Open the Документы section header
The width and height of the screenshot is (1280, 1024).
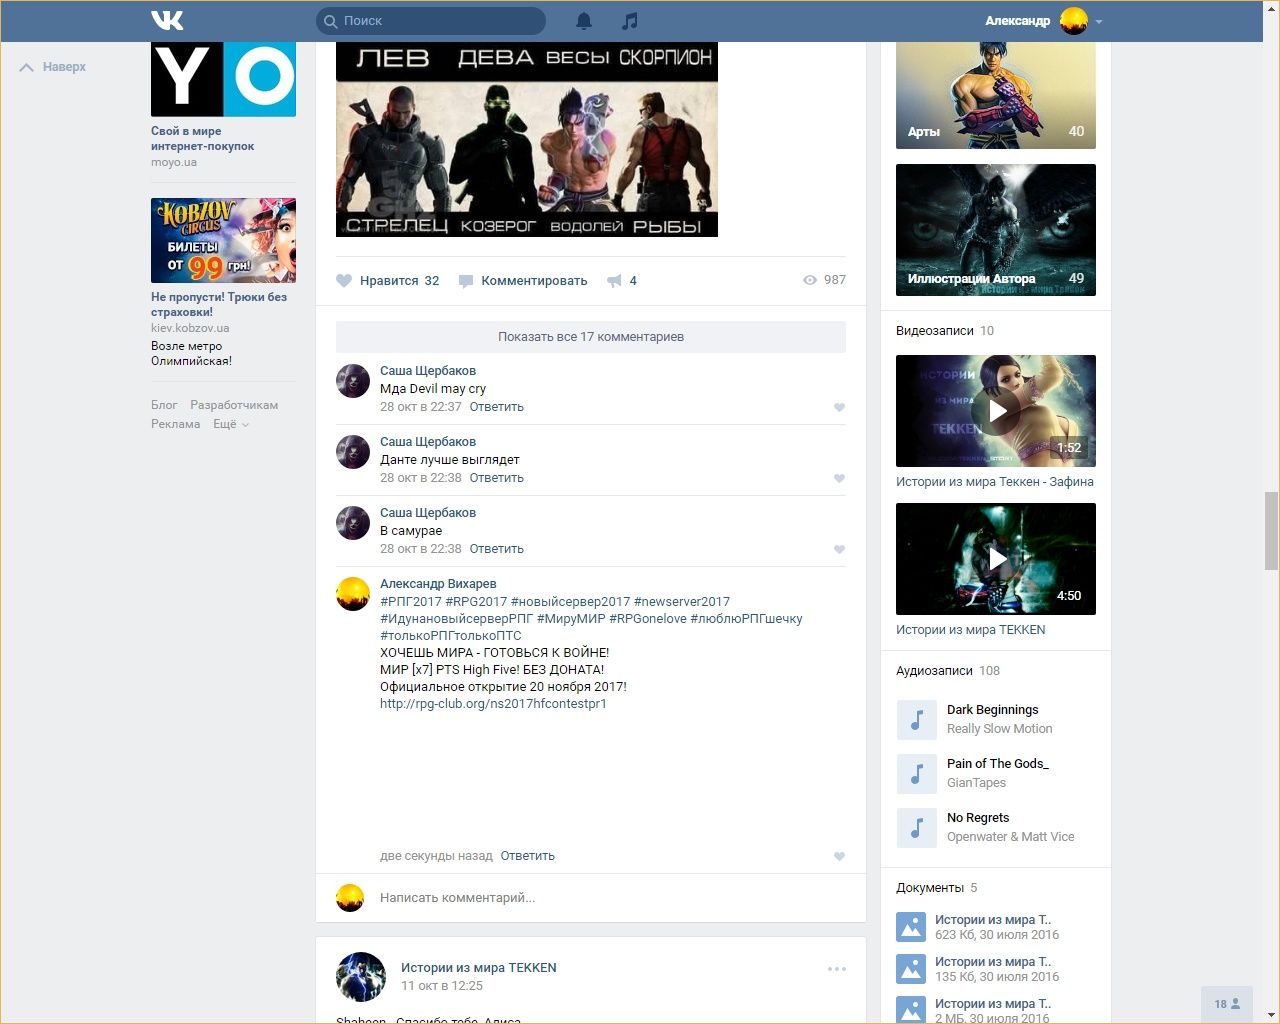tap(937, 888)
